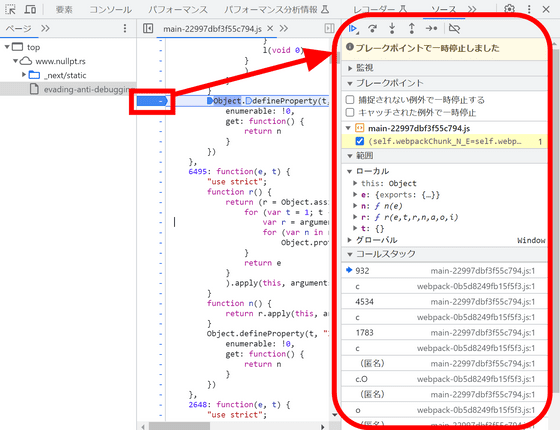Screen dimensions: 560x430
Task: Show more file tabs chevron
Action: point(284,28)
